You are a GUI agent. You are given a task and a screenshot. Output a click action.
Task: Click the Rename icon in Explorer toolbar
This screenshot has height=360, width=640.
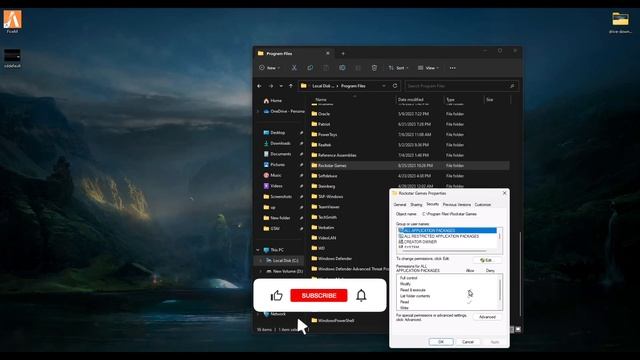tap(342, 68)
